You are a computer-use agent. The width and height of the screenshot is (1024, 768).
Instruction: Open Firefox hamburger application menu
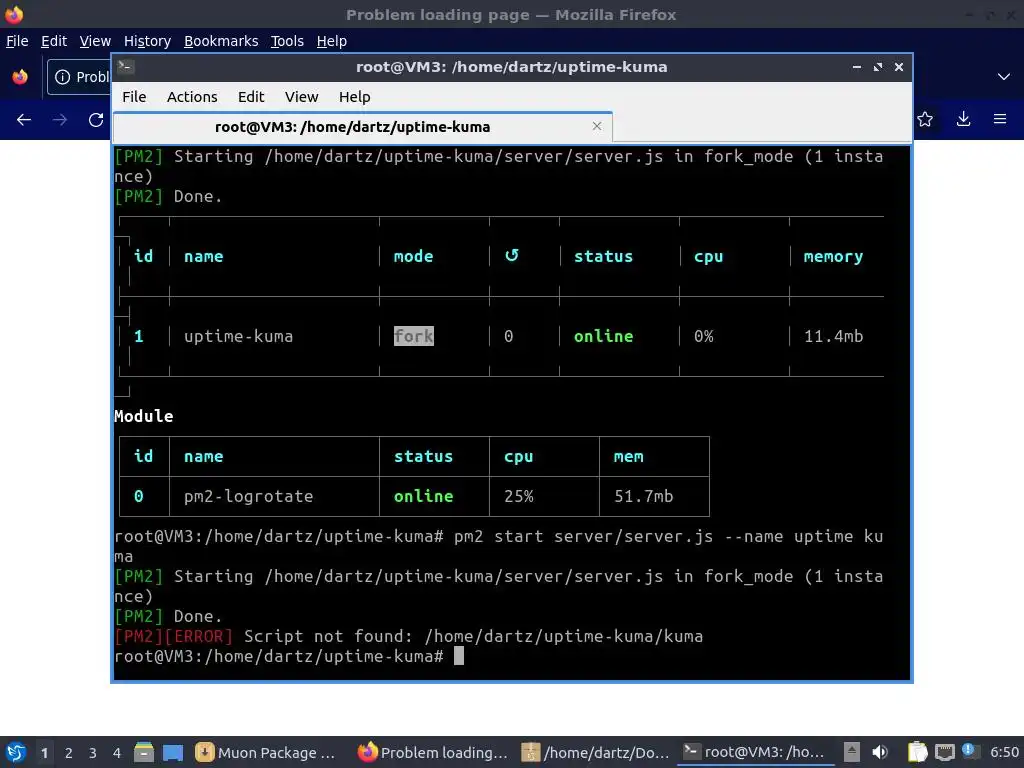1000,119
